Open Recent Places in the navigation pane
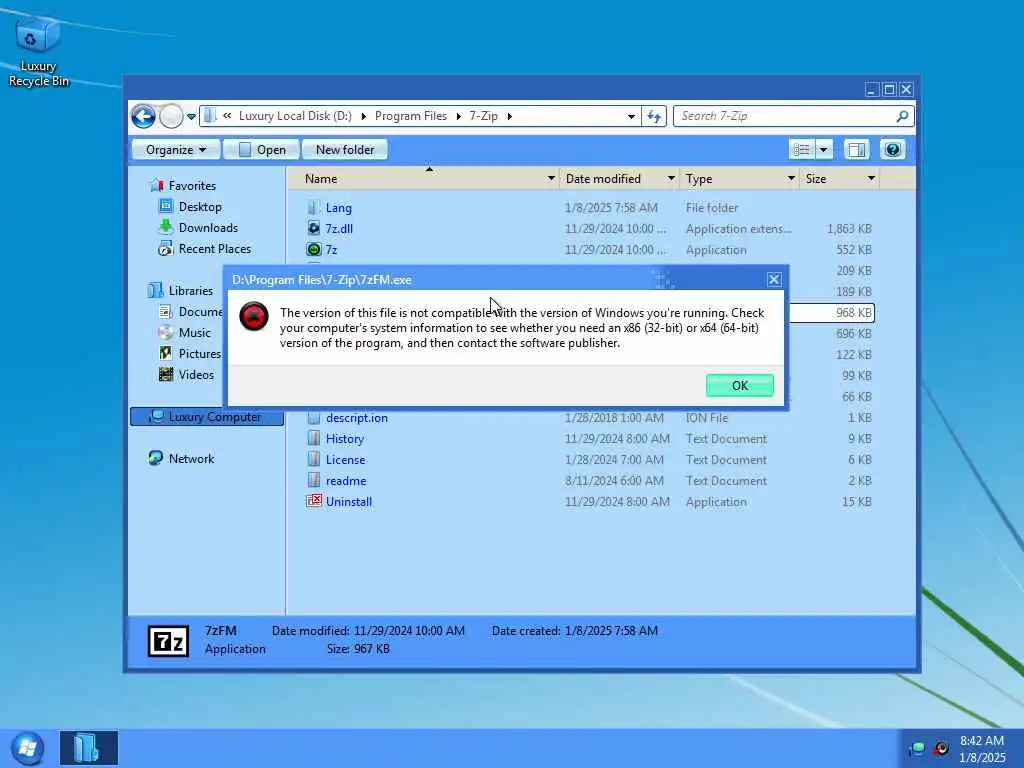This screenshot has width=1024, height=768. [x=215, y=248]
